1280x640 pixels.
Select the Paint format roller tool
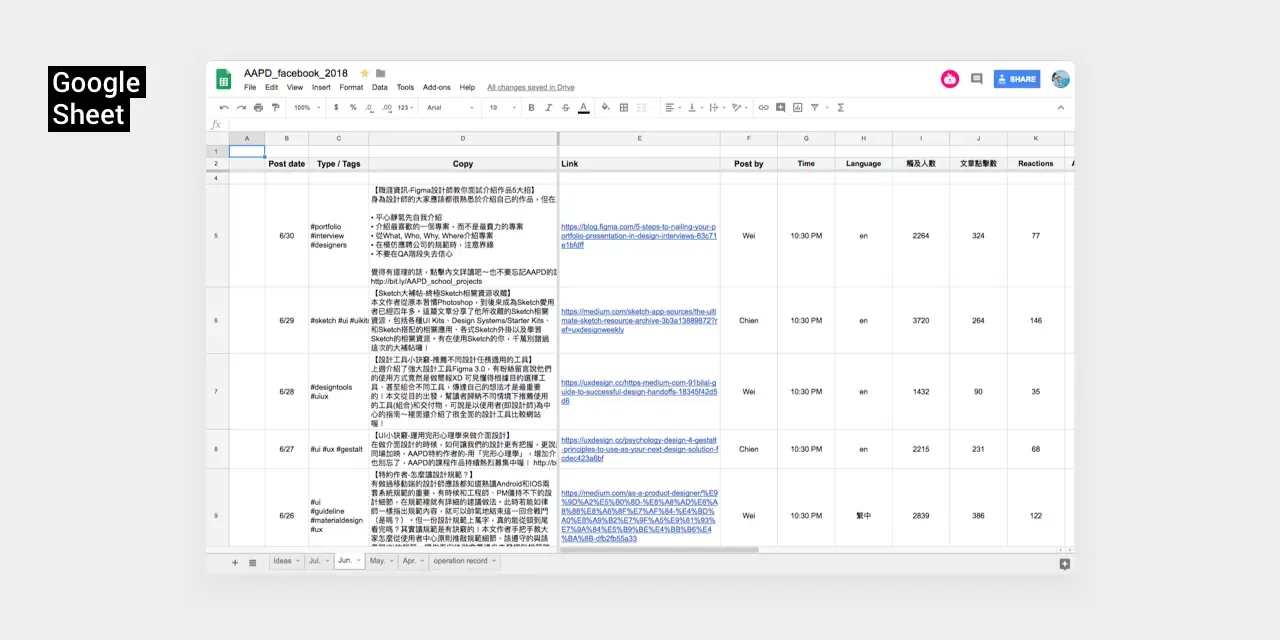pos(275,107)
